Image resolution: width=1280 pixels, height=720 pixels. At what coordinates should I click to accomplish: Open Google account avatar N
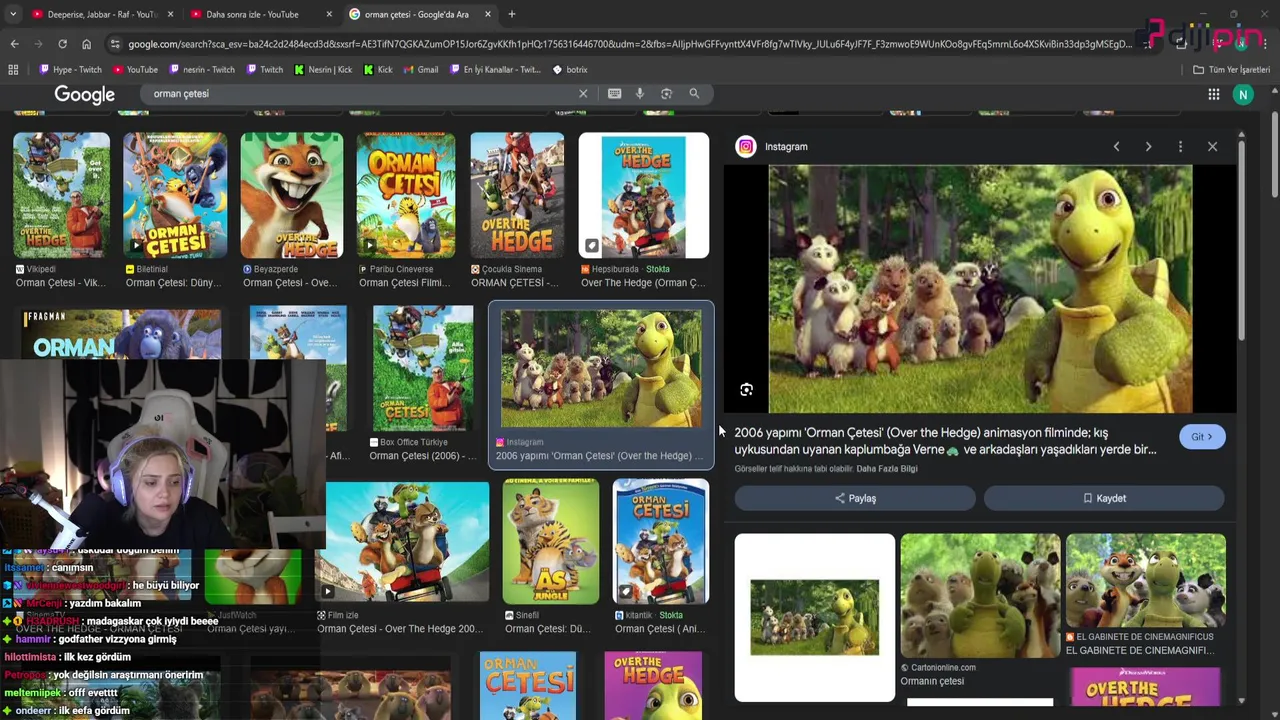click(1243, 94)
